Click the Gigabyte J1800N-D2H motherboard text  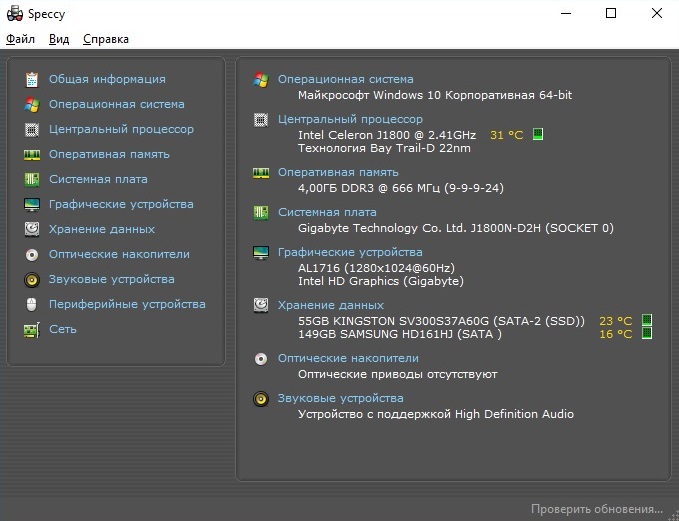(x=456, y=228)
